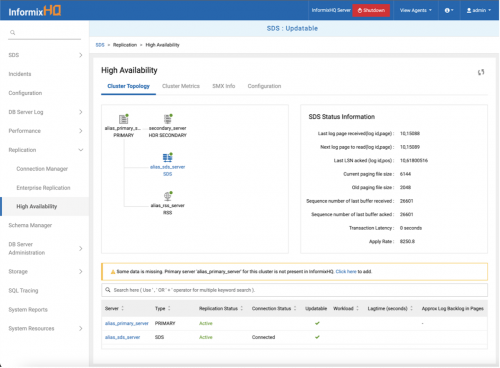
Task: Open the admin user menu
Action: click(479, 10)
